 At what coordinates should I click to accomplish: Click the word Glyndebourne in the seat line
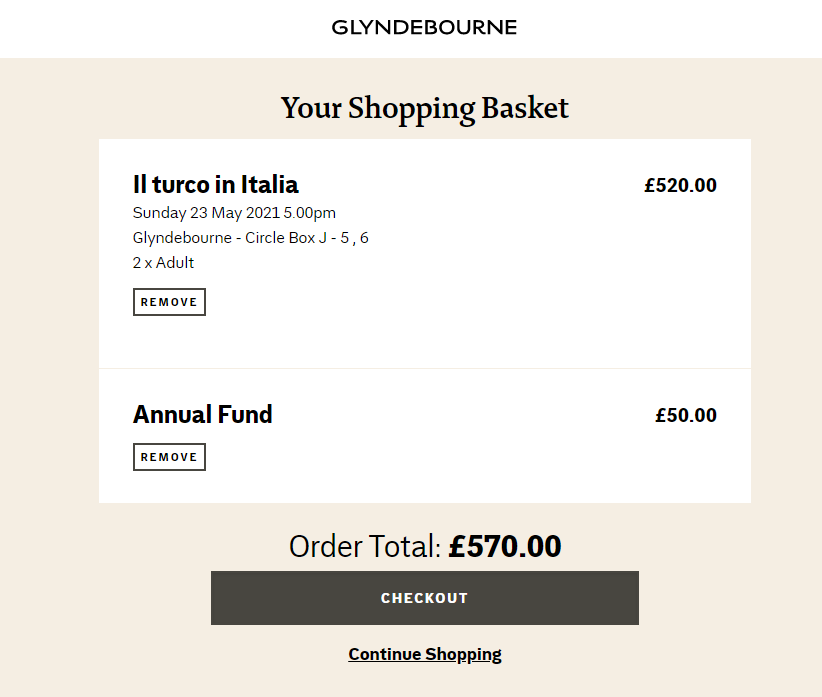182,238
